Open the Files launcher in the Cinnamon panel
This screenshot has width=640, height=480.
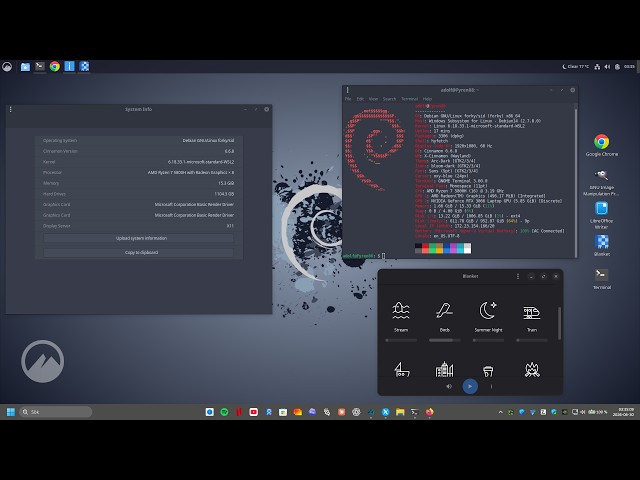pyautogui.click(x=25, y=67)
